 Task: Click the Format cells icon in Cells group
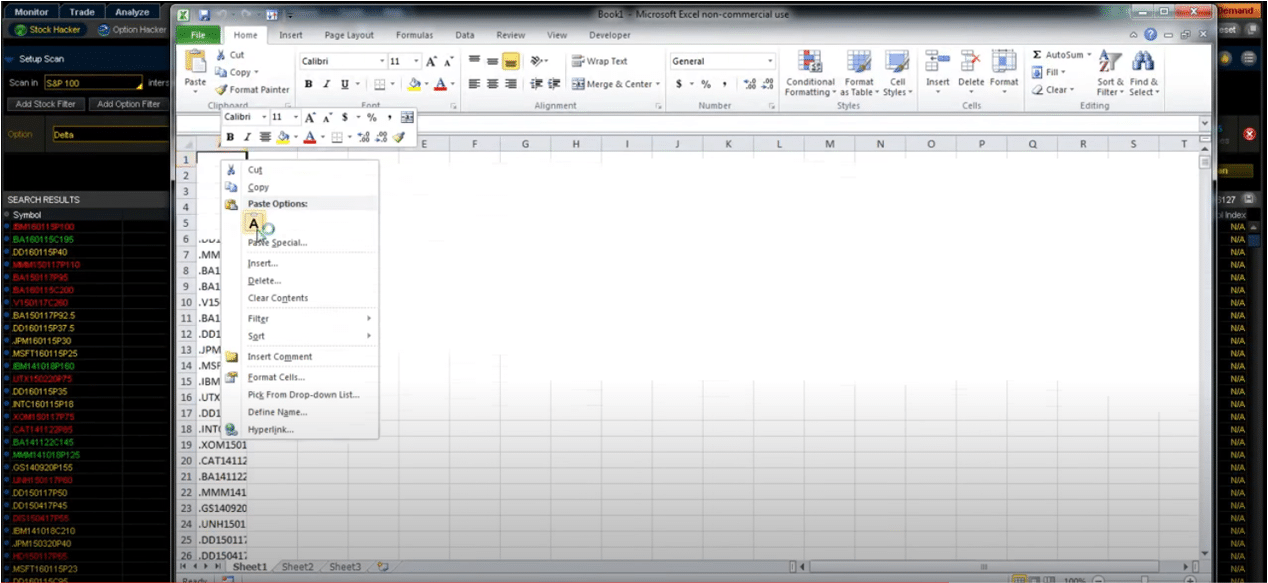pyautogui.click(x=1003, y=62)
